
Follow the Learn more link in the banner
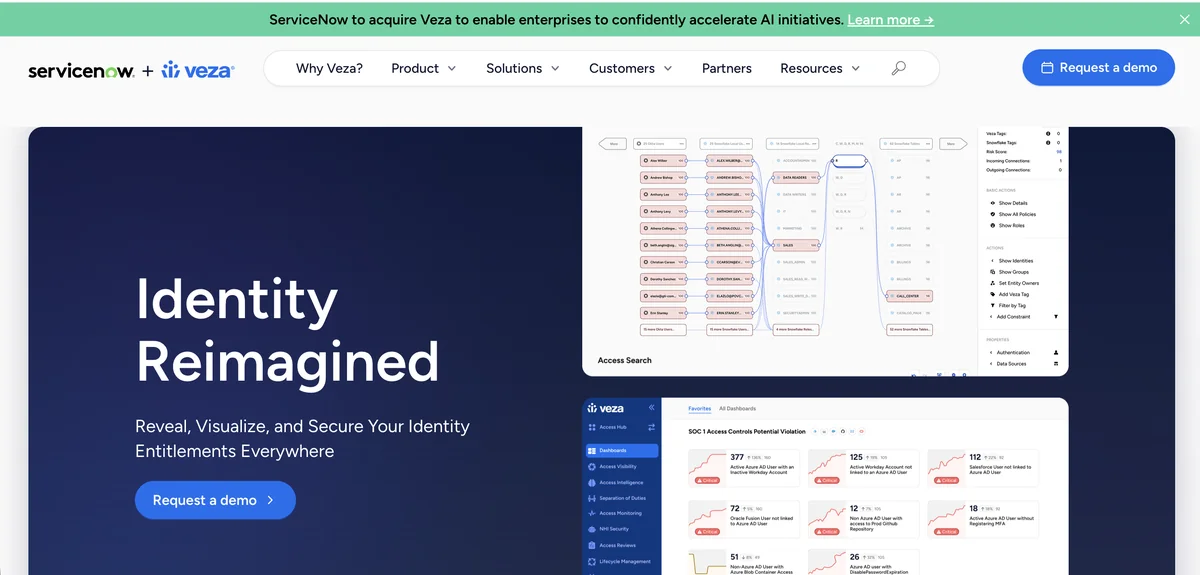[x=890, y=19]
